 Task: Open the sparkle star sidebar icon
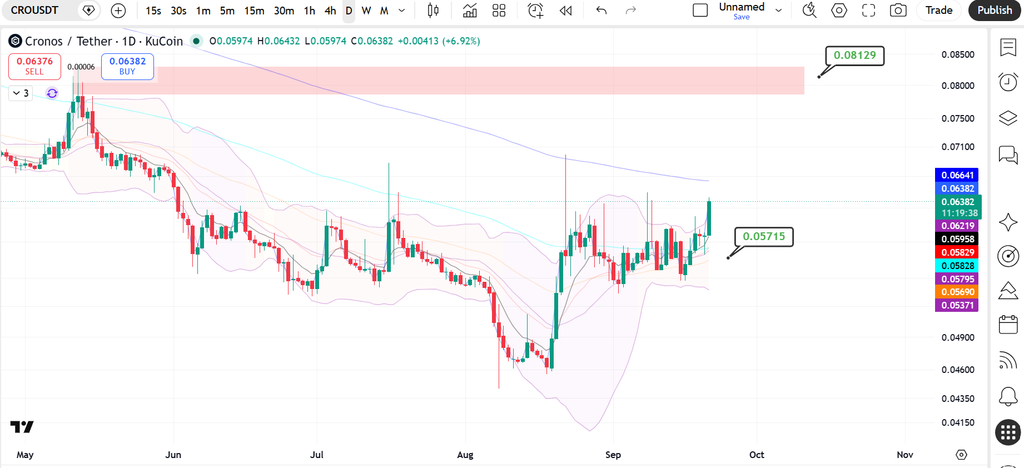[x=1008, y=223]
